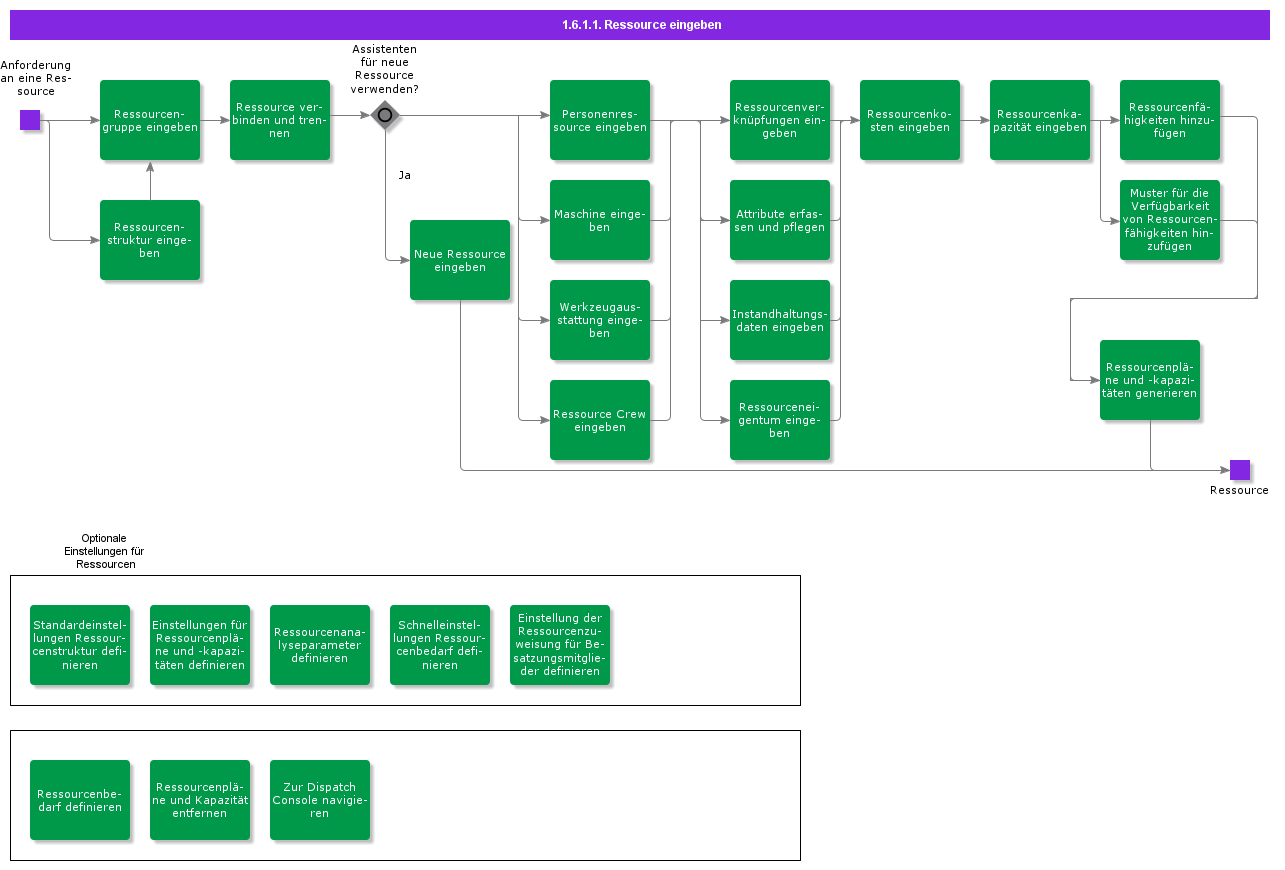The height and width of the screenshot is (870, 1285).
Task: Click Werkzeugausstattung eingeben process box
Action: click(600, 320)
